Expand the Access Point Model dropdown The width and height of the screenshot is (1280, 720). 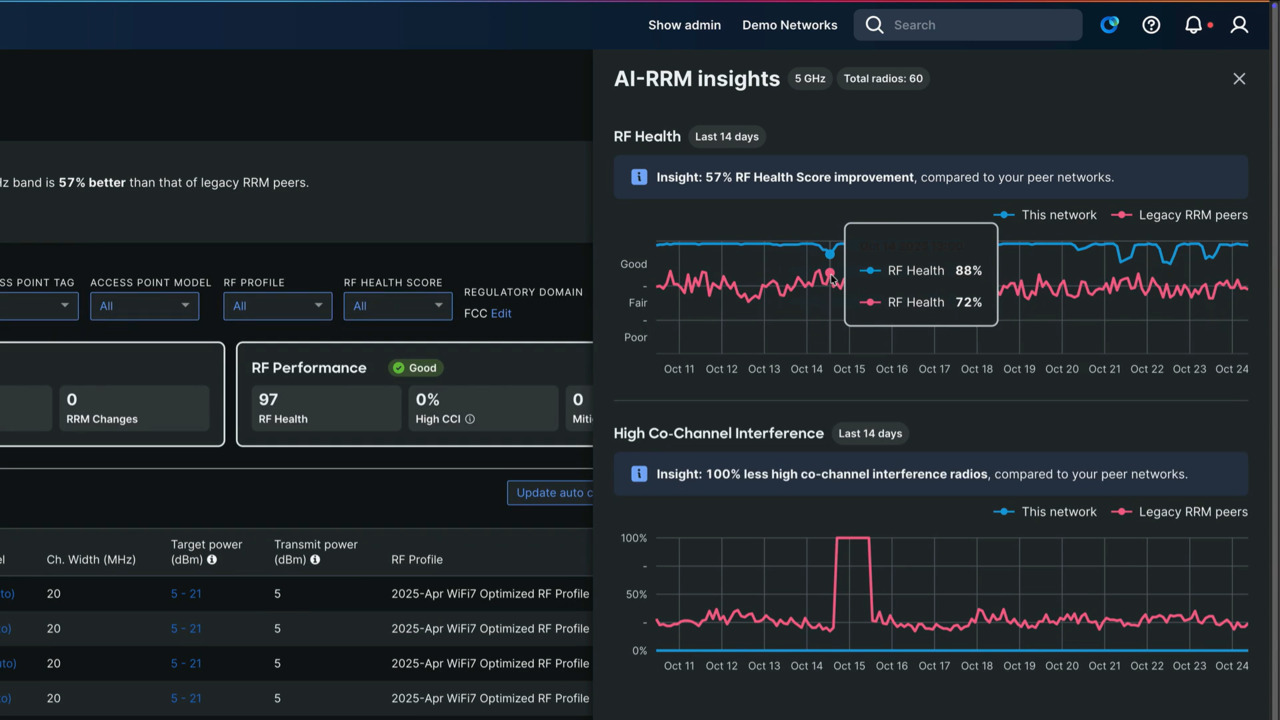(144, 306)
